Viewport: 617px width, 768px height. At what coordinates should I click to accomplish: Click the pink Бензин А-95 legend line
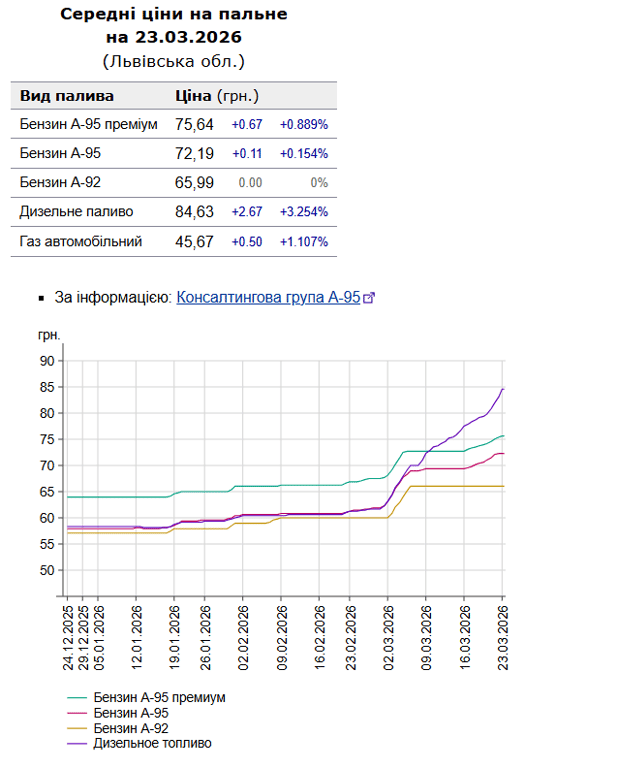[x=77, y=713]
